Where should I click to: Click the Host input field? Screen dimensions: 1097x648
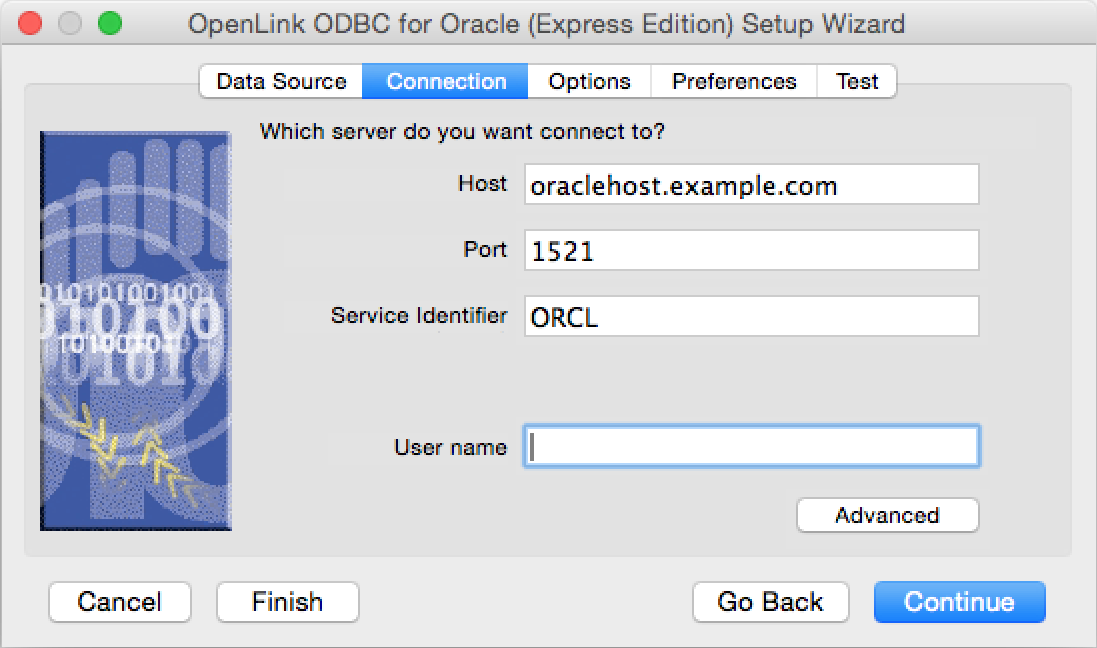751,184
